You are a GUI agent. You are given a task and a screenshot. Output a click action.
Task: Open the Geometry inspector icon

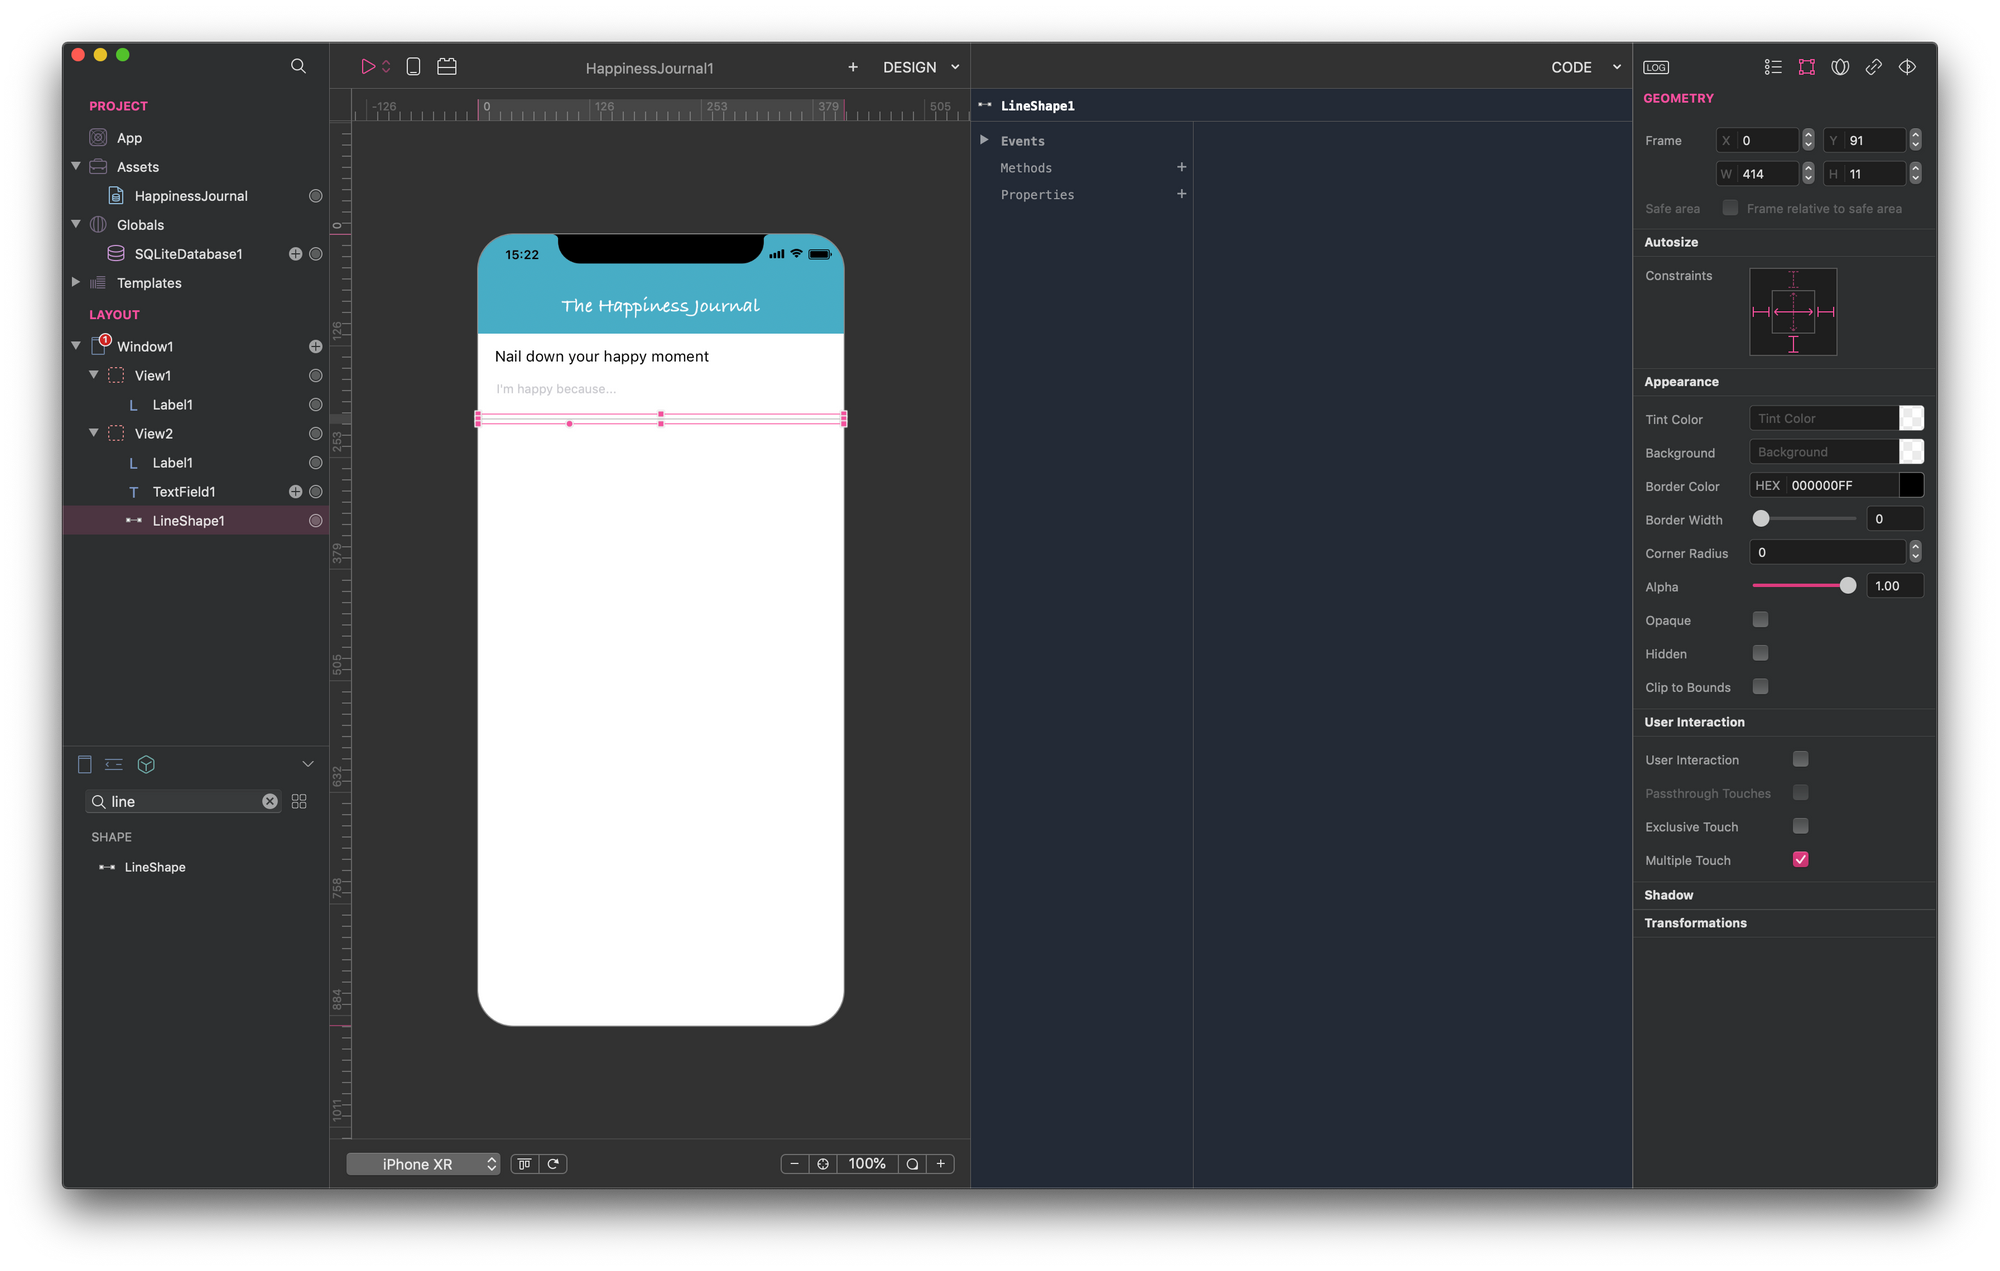click(1806, 67)
